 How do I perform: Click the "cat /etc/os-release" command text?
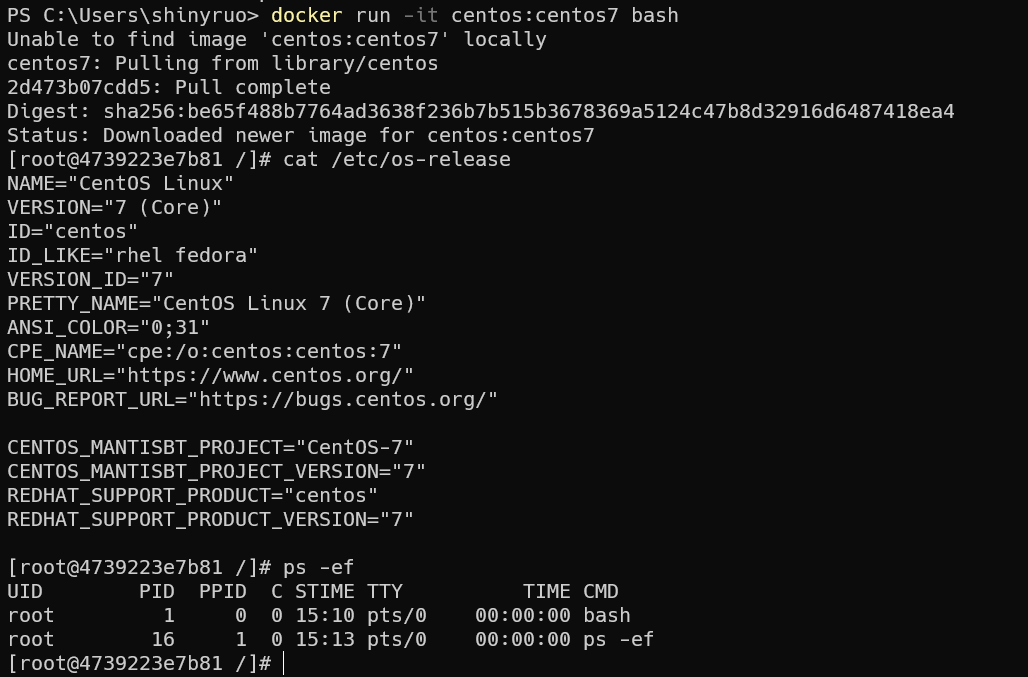[x=396, y=160]
